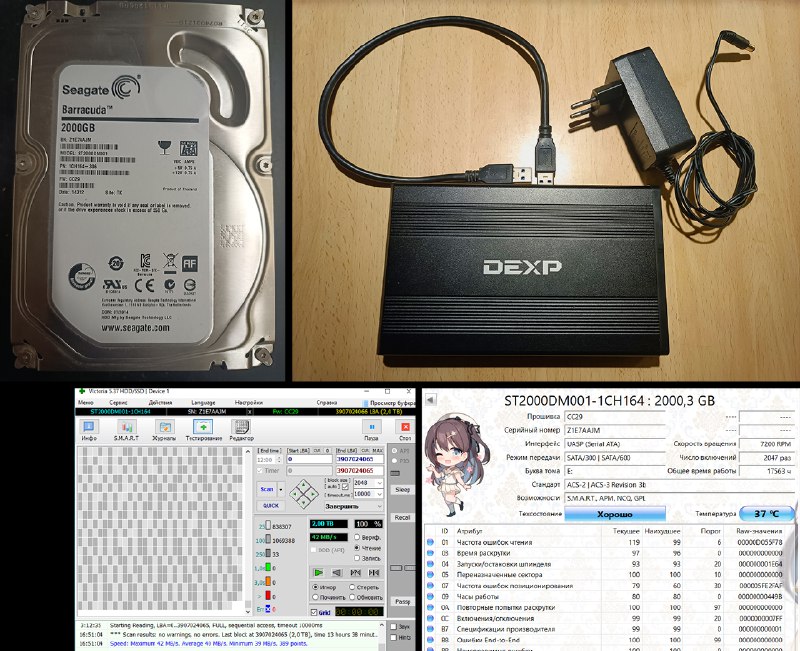Viewport: 800px width, 651px height.
Task: Open the Настройки menu
Action: pos(248,403)
